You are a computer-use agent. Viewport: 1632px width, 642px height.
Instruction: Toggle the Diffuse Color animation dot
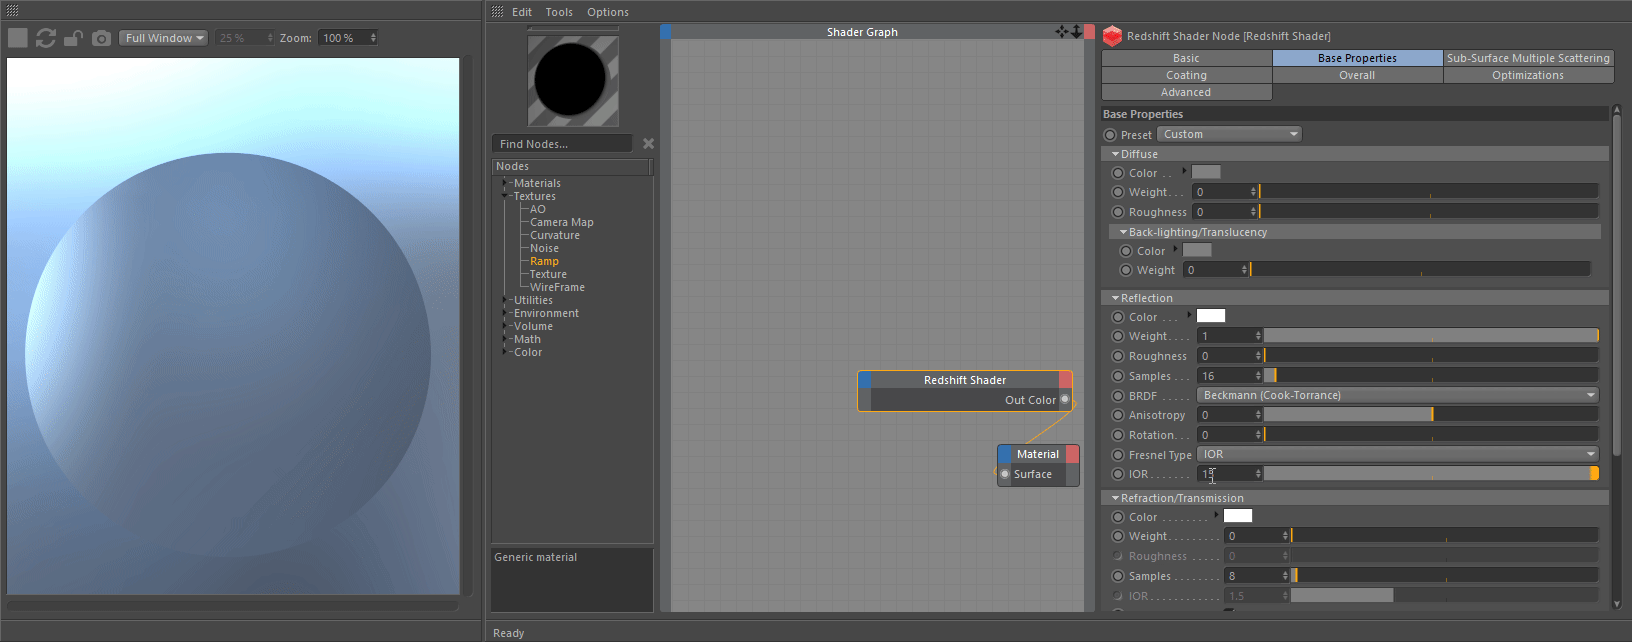tap(1118, 173)
